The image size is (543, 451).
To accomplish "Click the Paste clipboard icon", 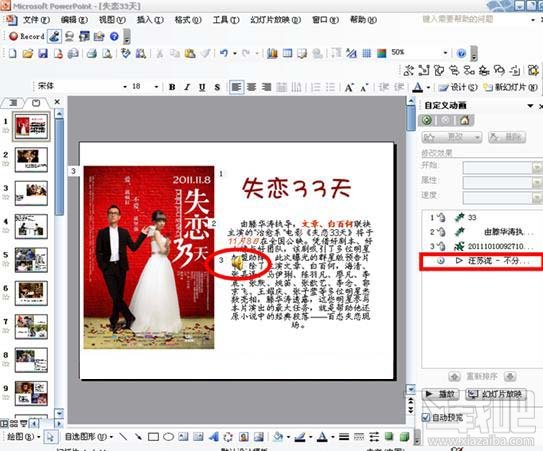I will (x=190, y=53).
